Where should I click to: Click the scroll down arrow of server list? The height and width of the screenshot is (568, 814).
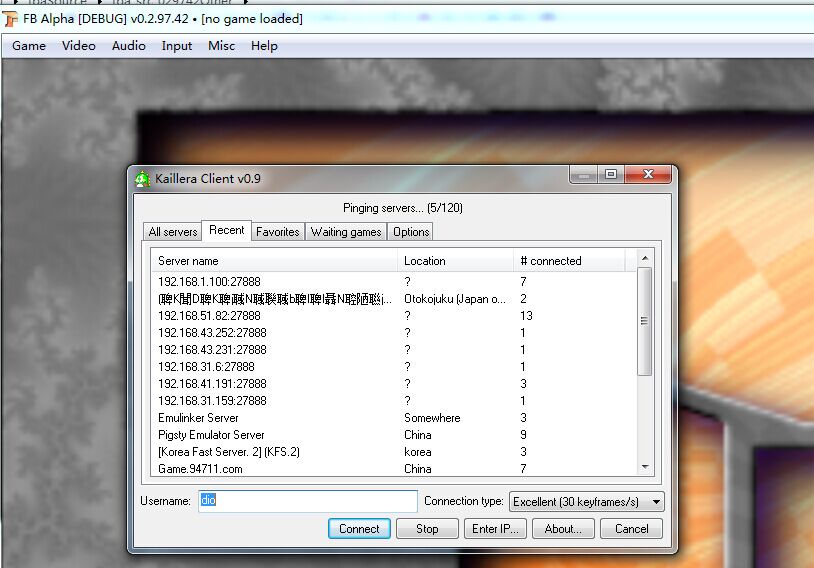[x=645, y=467]
